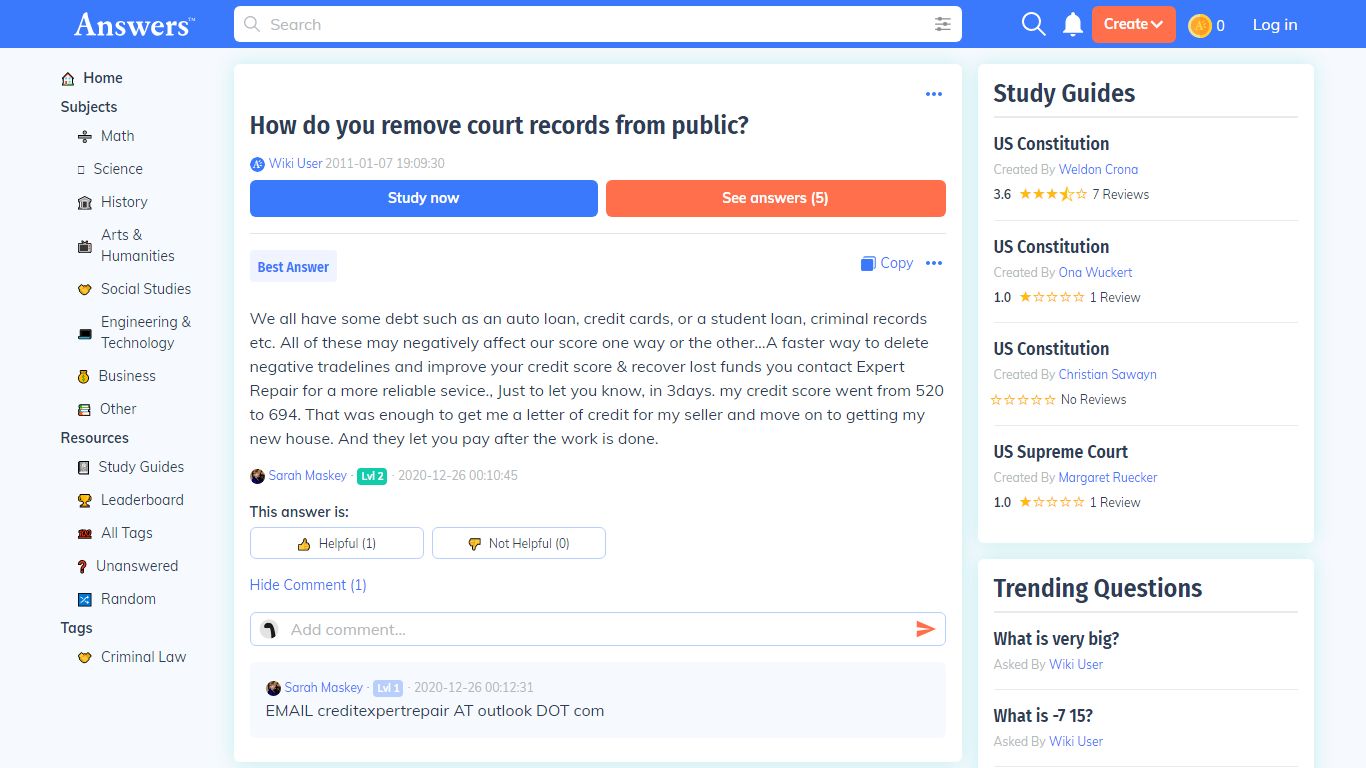1366x768 pixels.
Task: Open search filter options icon
Action: [942, 24]
